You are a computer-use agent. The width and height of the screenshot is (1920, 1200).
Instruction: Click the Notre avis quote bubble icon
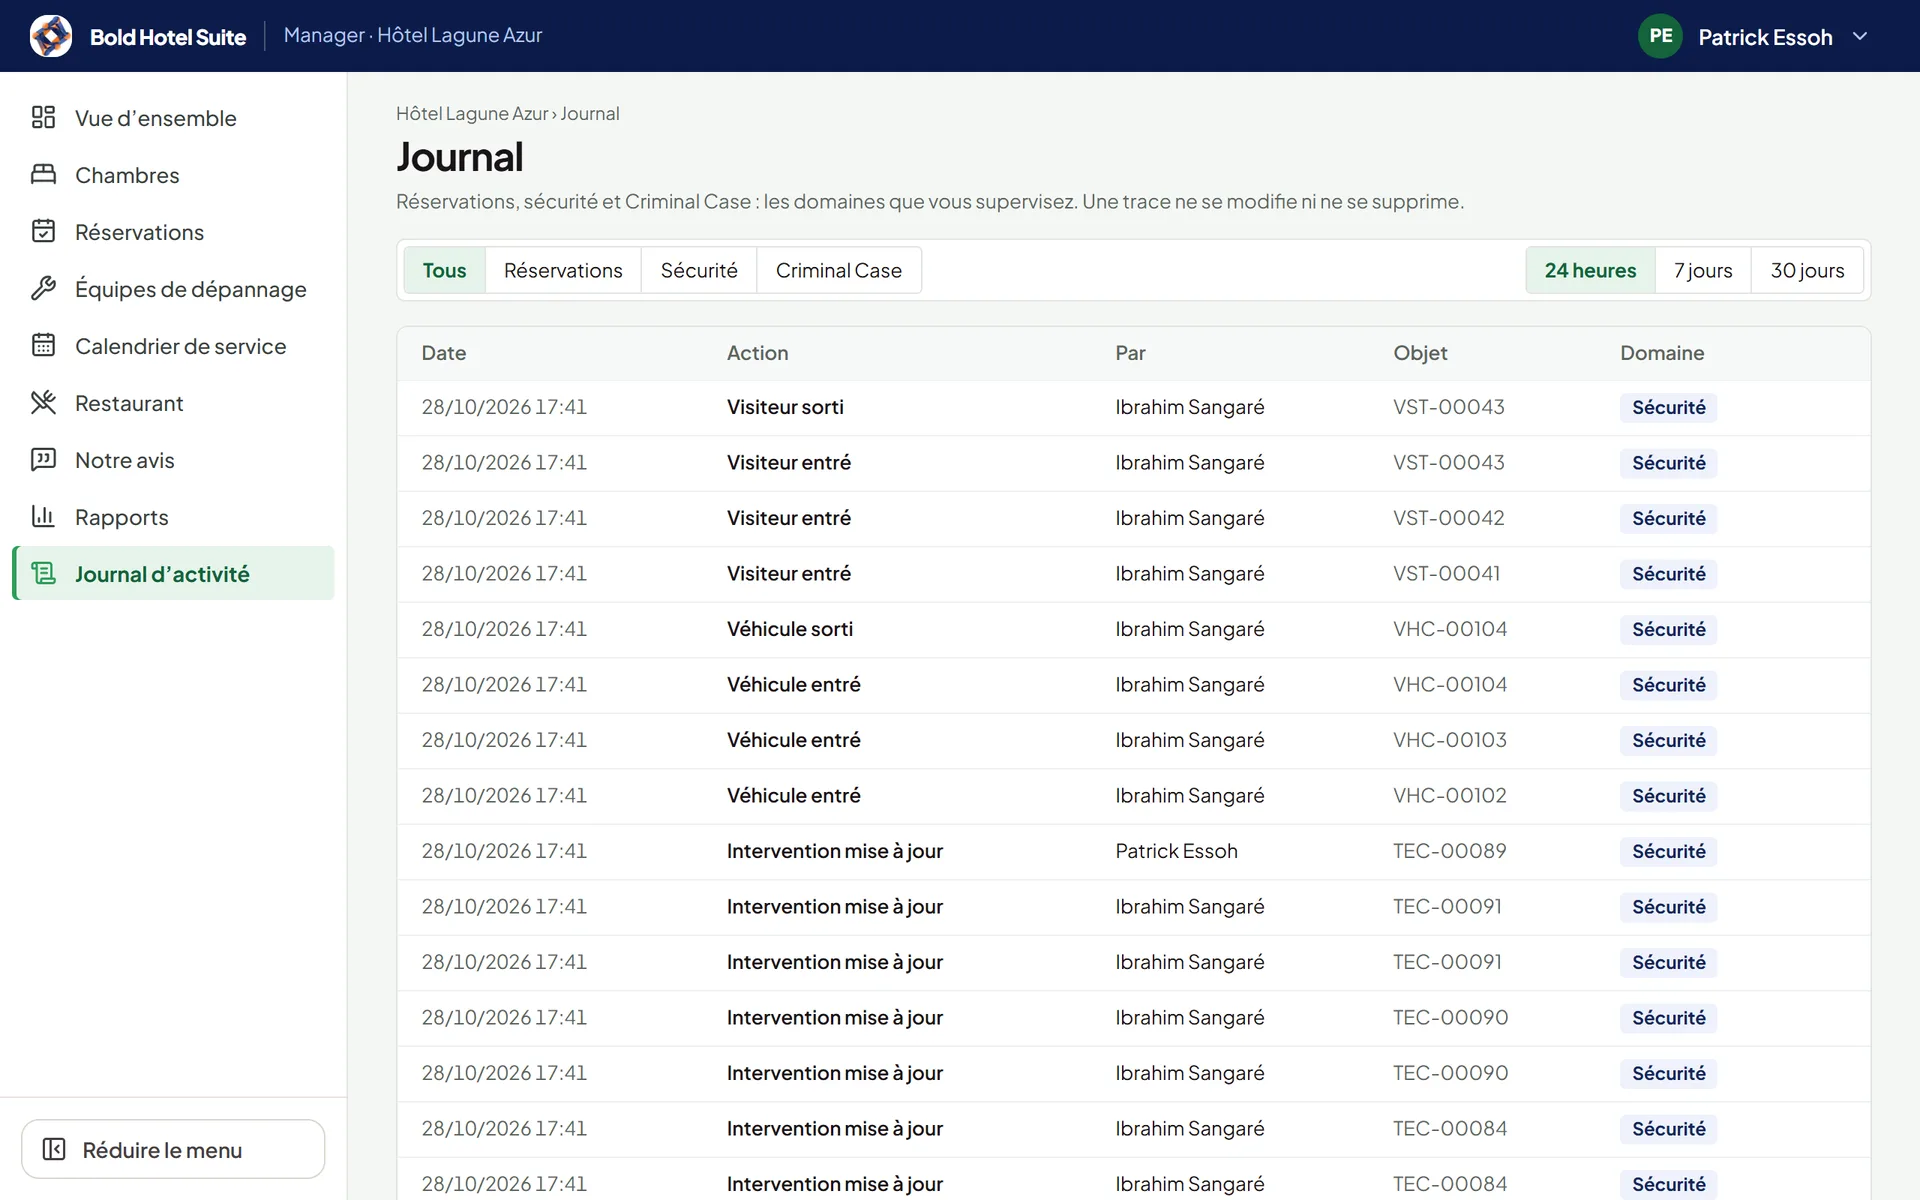pos(43,460)
